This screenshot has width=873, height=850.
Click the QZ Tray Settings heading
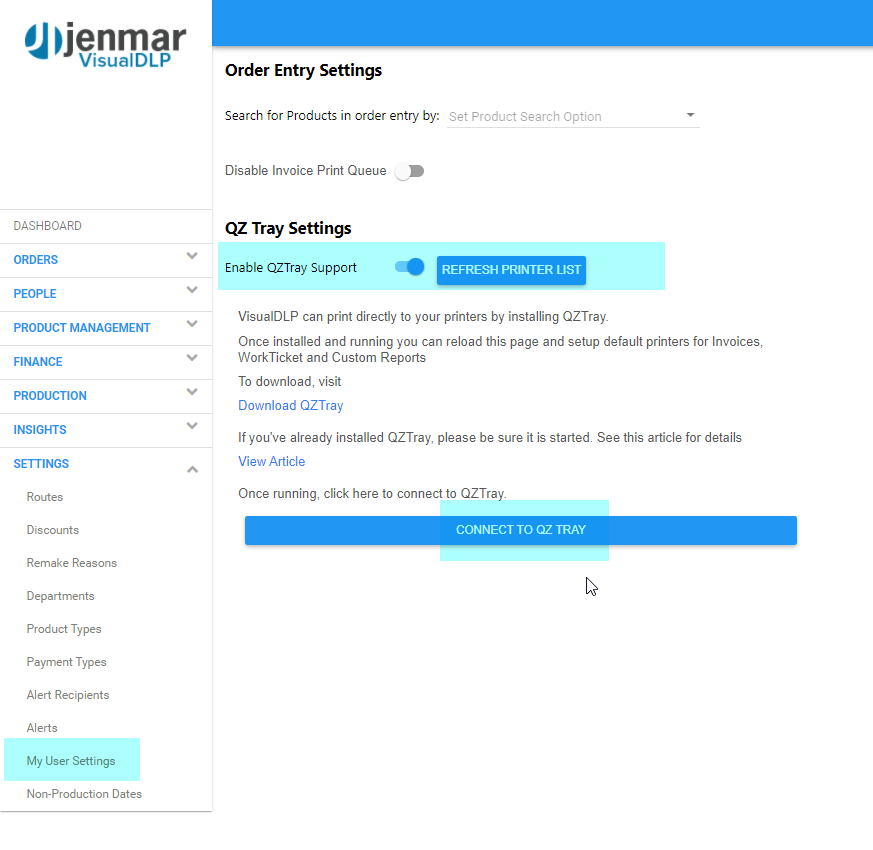(288, 229)
